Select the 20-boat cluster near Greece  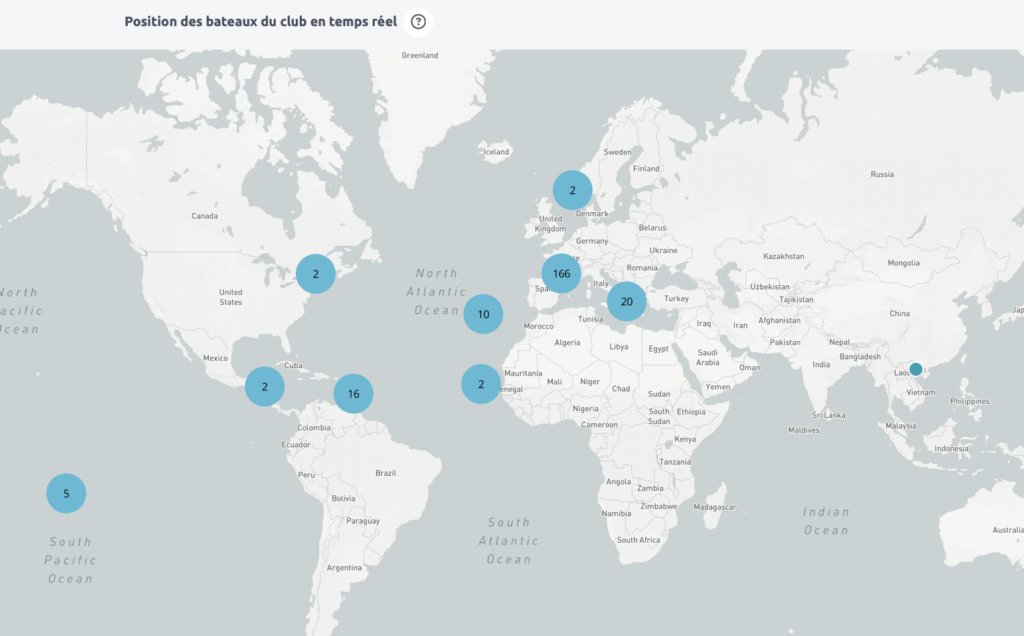coord(627,301)
